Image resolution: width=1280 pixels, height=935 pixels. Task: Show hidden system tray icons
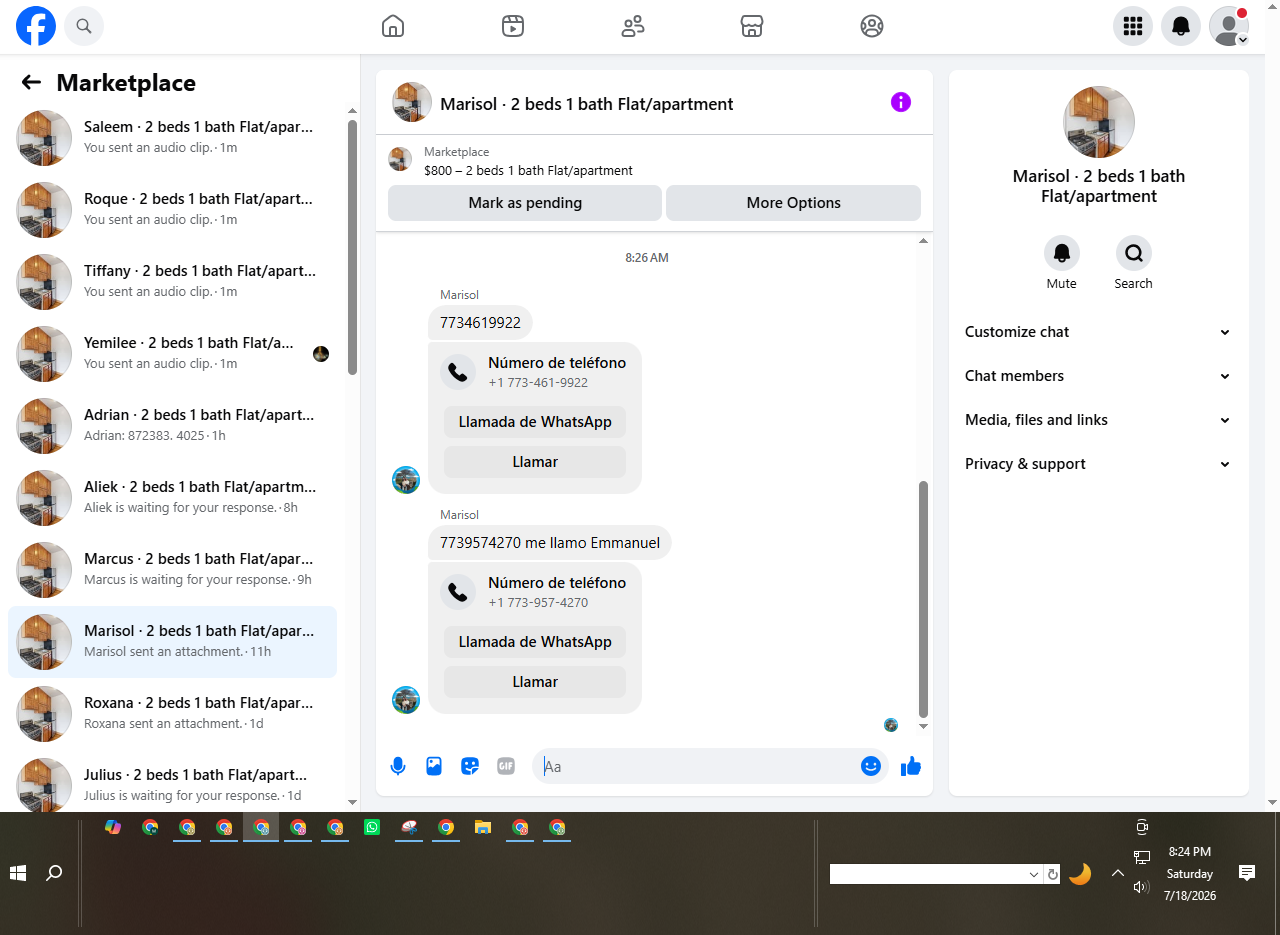1117,873
